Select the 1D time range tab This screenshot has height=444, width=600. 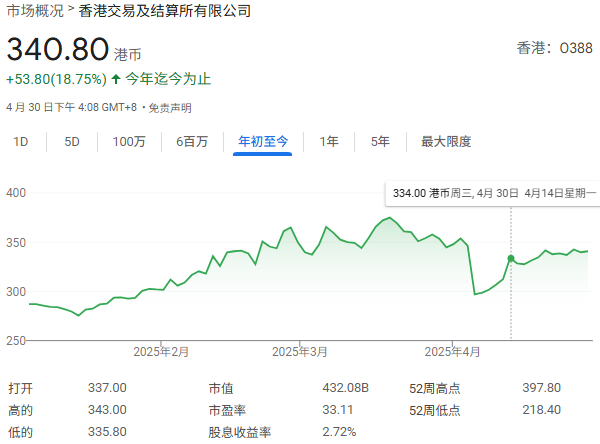click(21, 142)
